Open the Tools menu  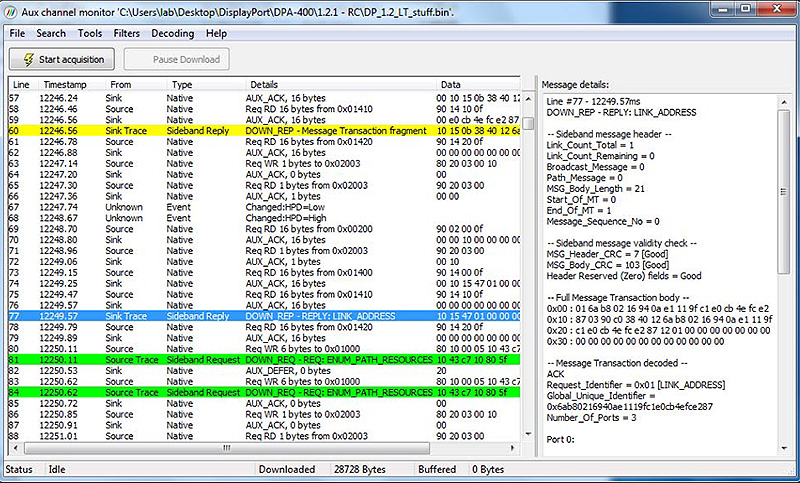click(x=90, y=33)
